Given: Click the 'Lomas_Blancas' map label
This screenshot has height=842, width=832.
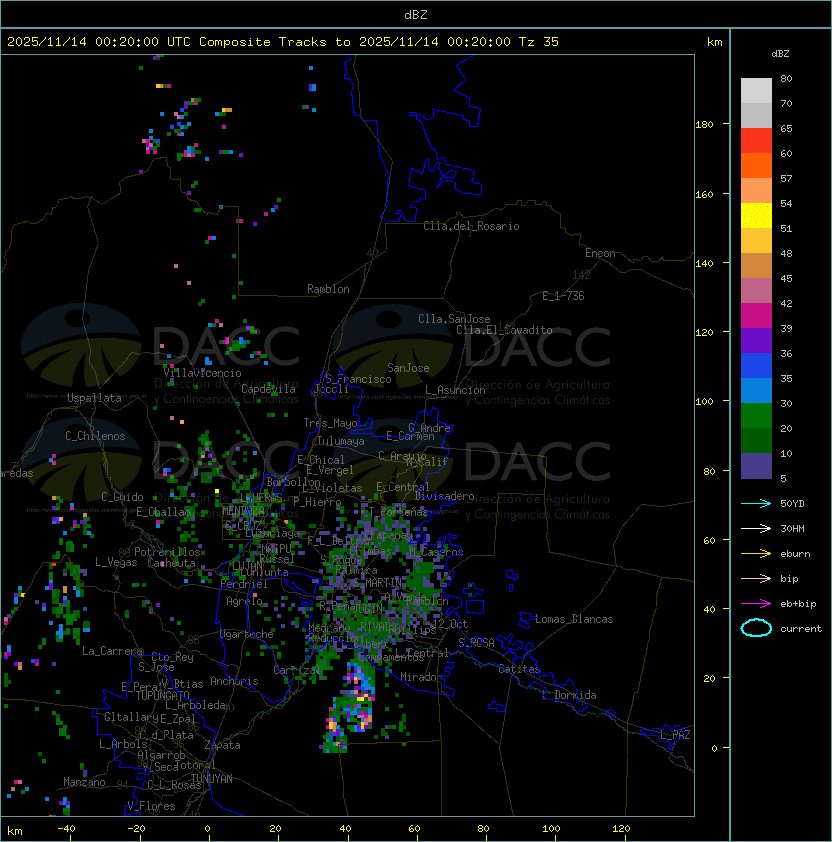Looking at the screenshot, I should click(x=574, y=619).
